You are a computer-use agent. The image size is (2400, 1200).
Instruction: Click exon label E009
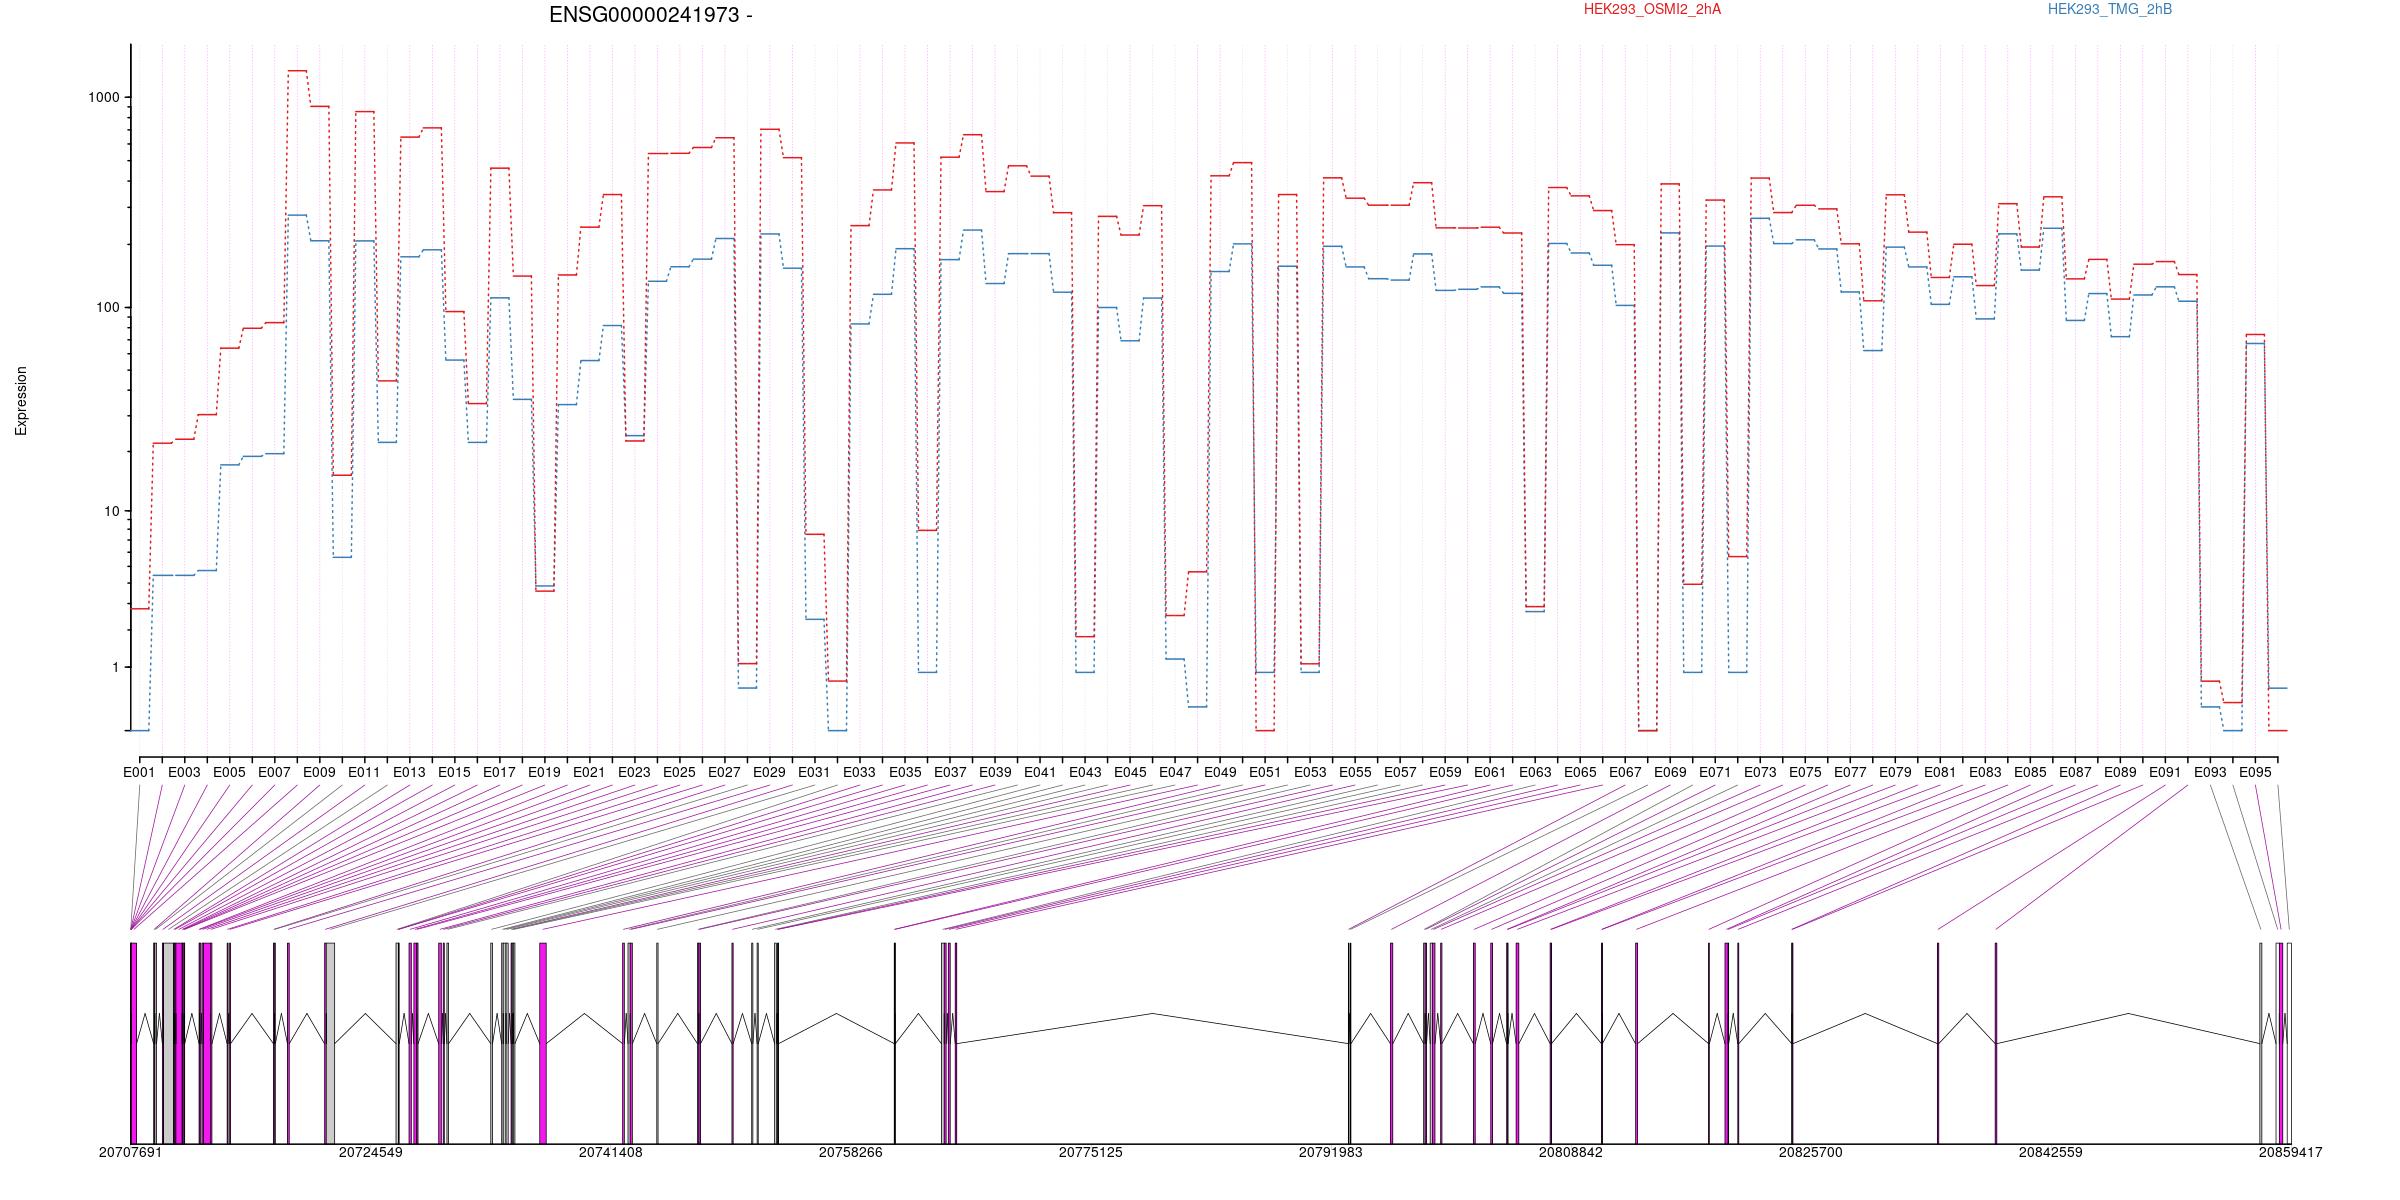point(319,772)
